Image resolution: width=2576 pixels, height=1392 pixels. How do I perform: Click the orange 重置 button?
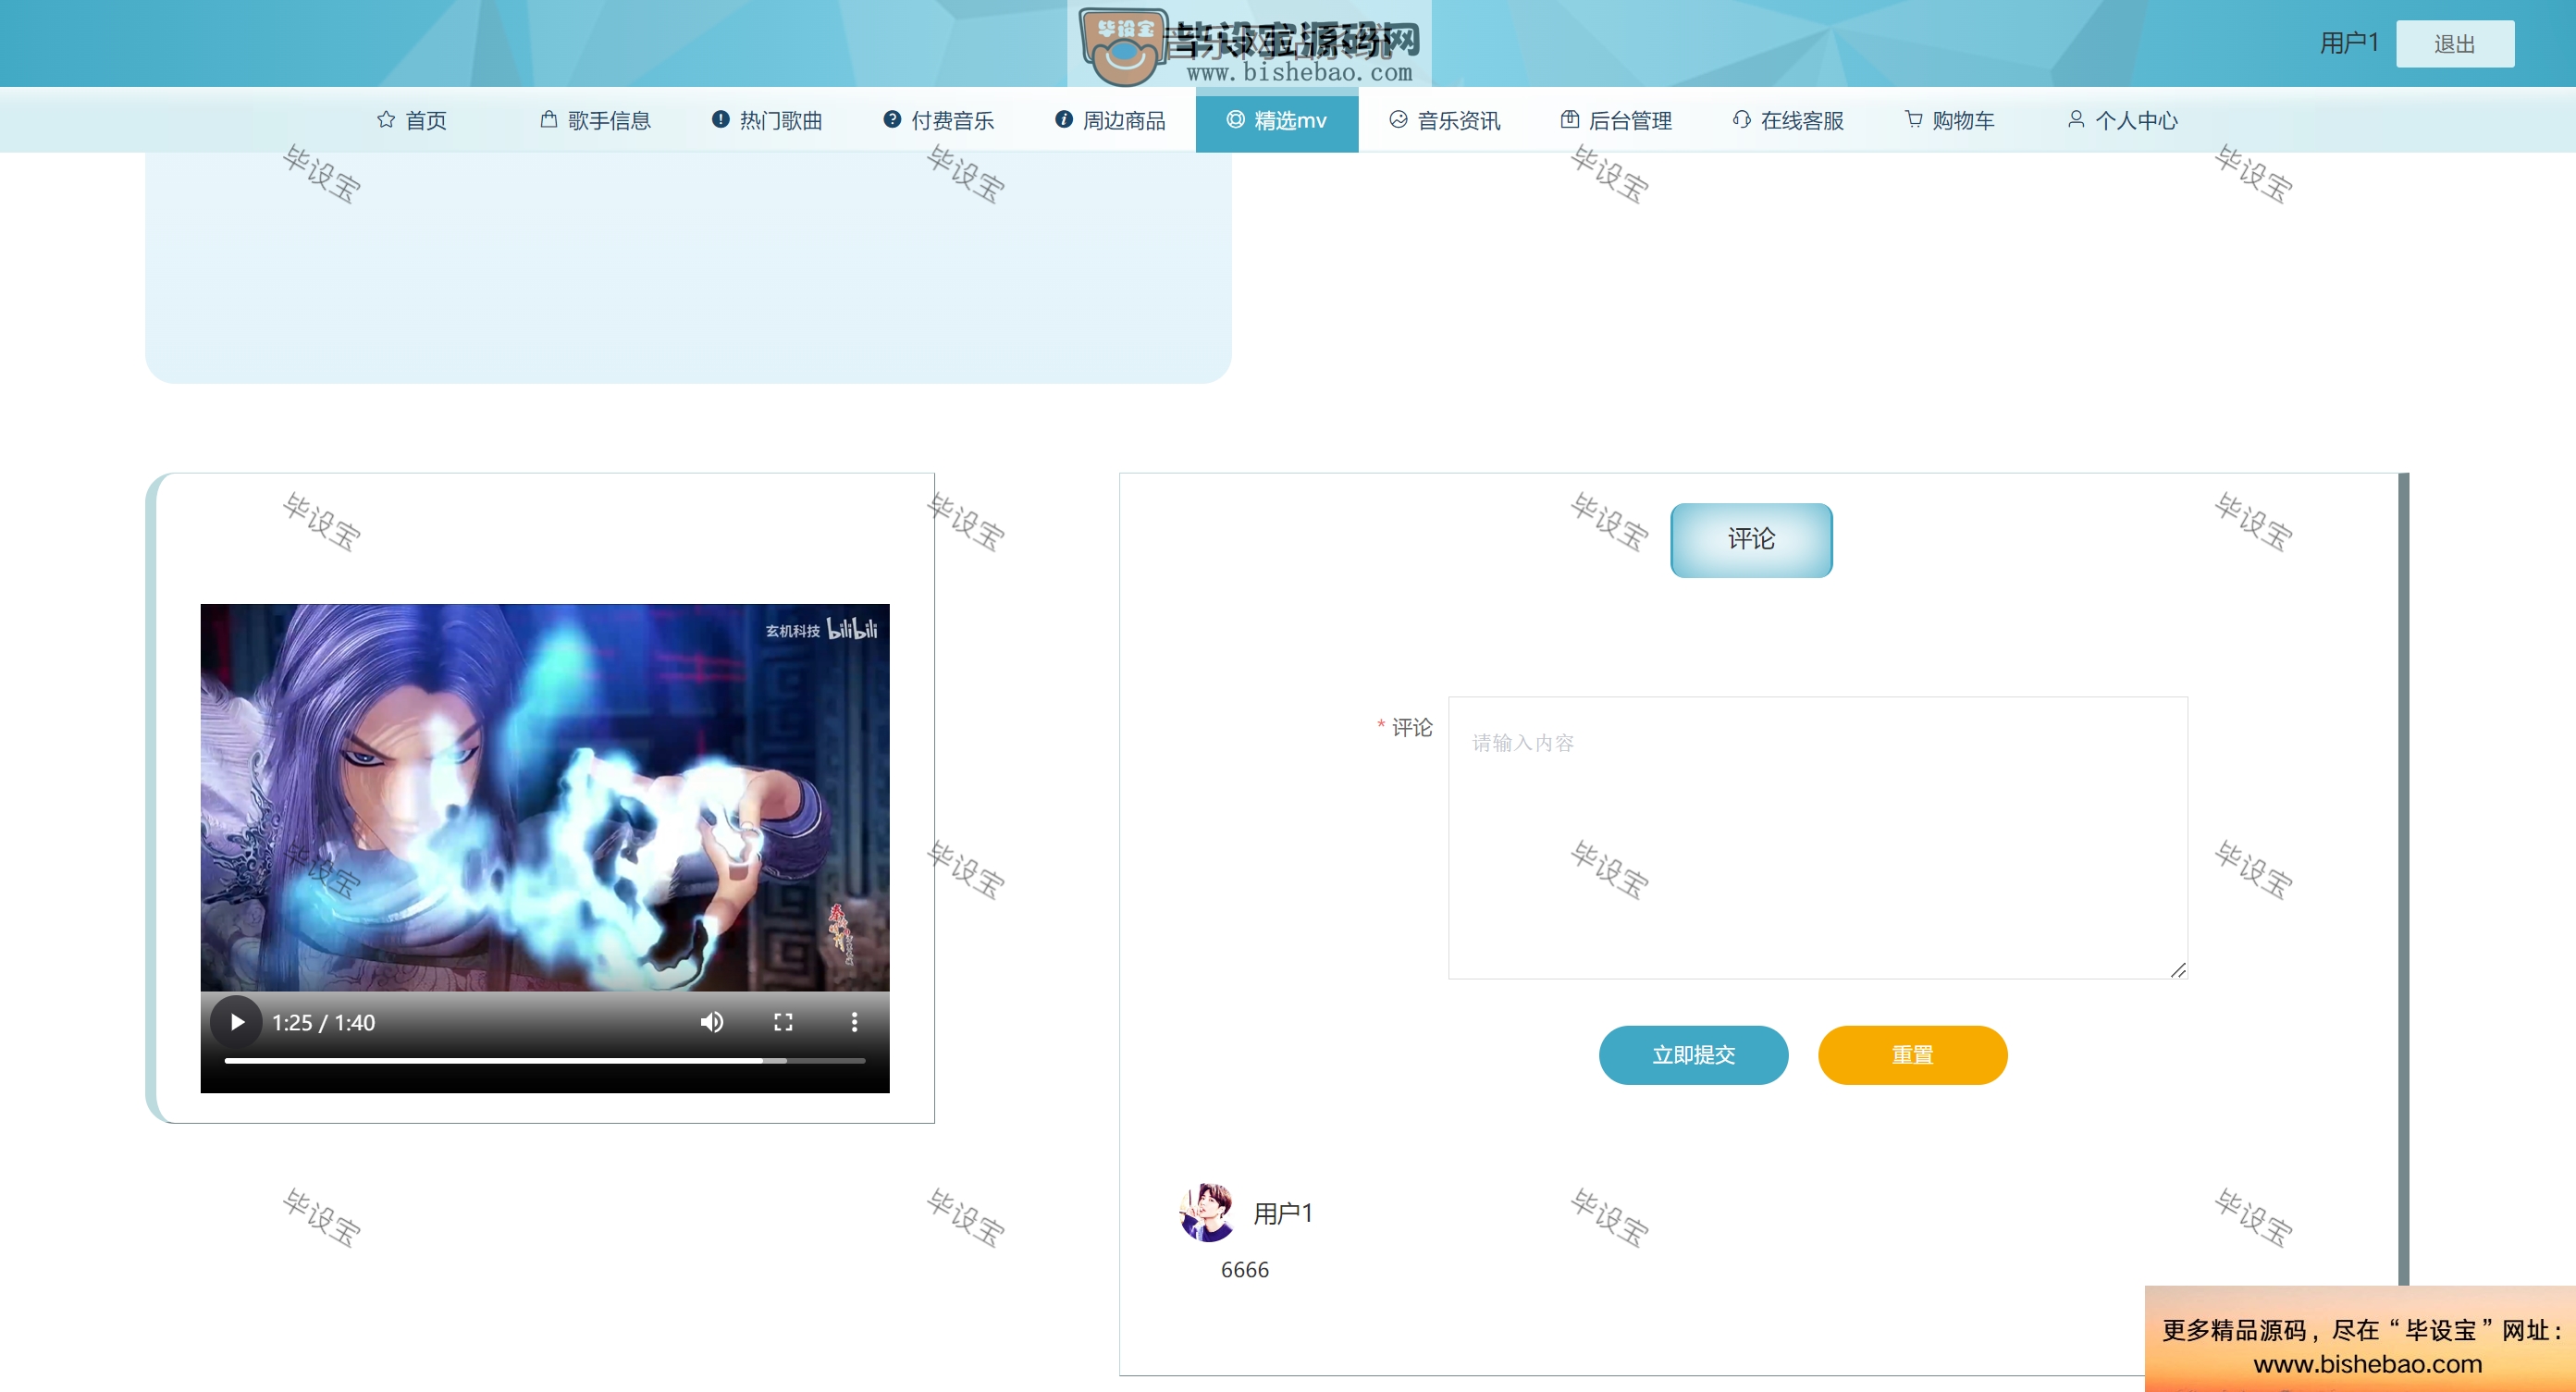(x=1912, y=1055)
